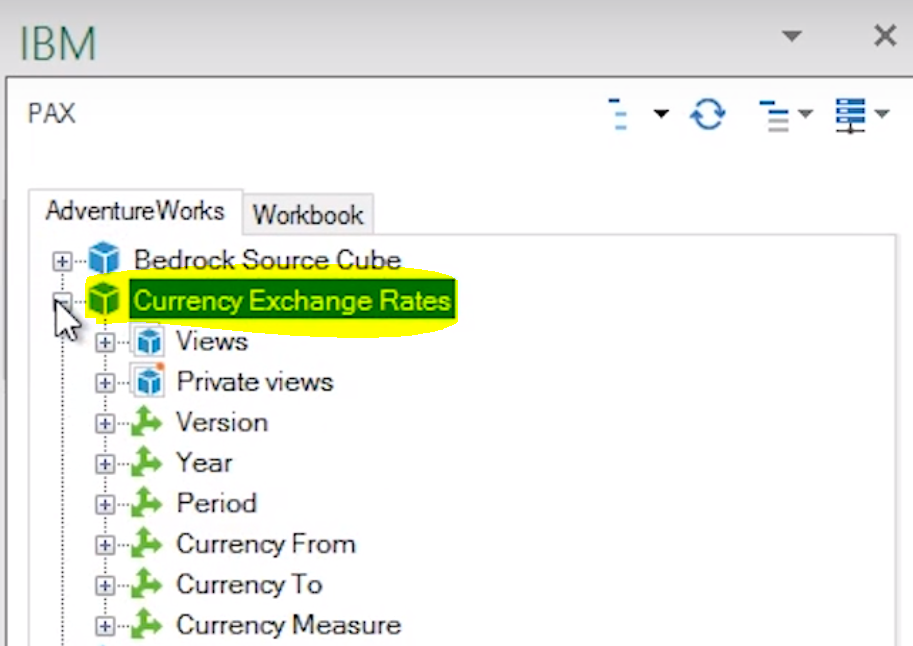The width and height of the screenshot is (913, 646).
Task: Select the Views label
Action: (212, 341)
